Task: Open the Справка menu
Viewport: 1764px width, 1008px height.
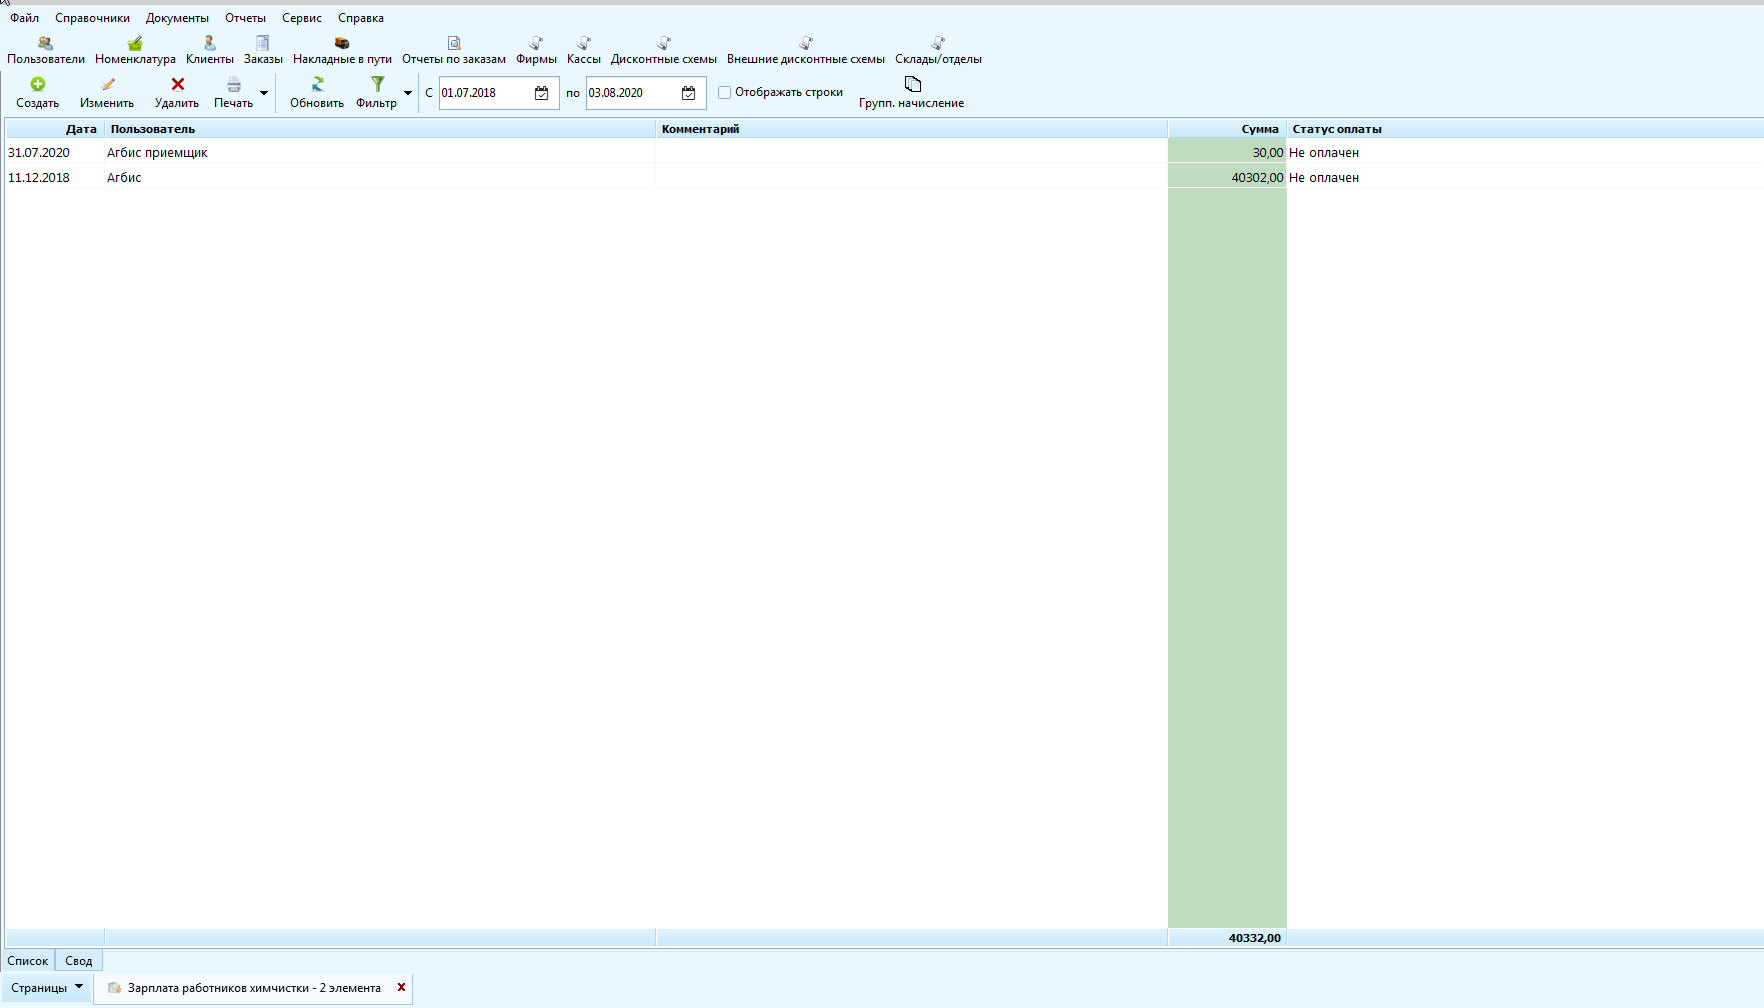Action: [x=361, y=18]
